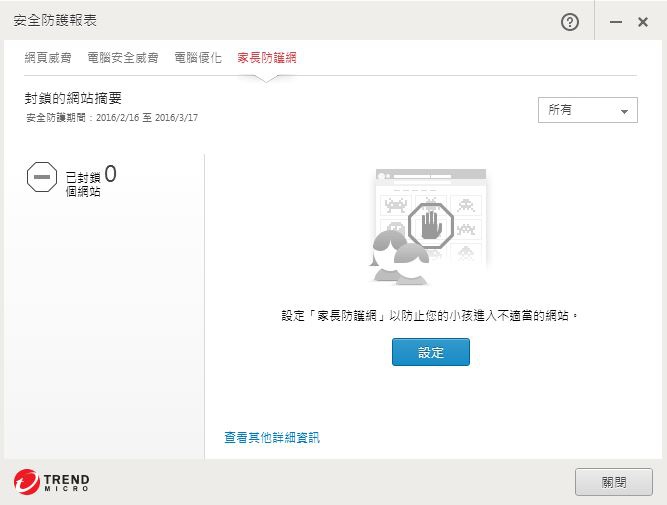Open the help question mark icon
This screenshot has width=667, height=505.
(570, 22)
